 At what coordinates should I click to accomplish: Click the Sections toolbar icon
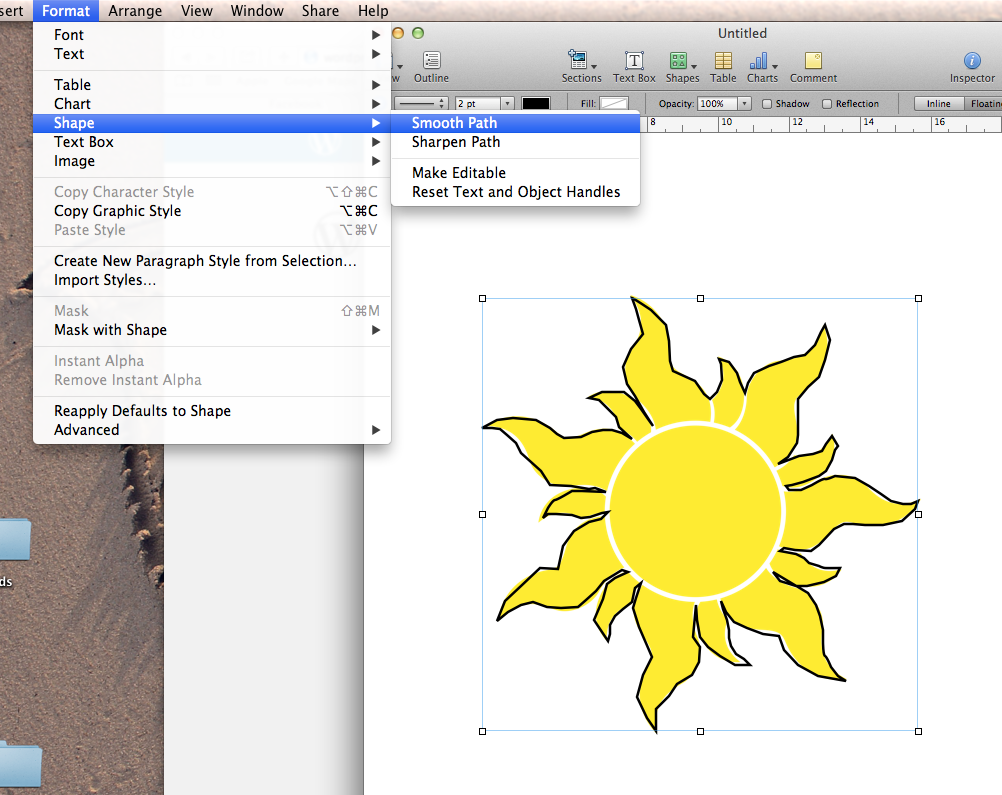[580, 62]
